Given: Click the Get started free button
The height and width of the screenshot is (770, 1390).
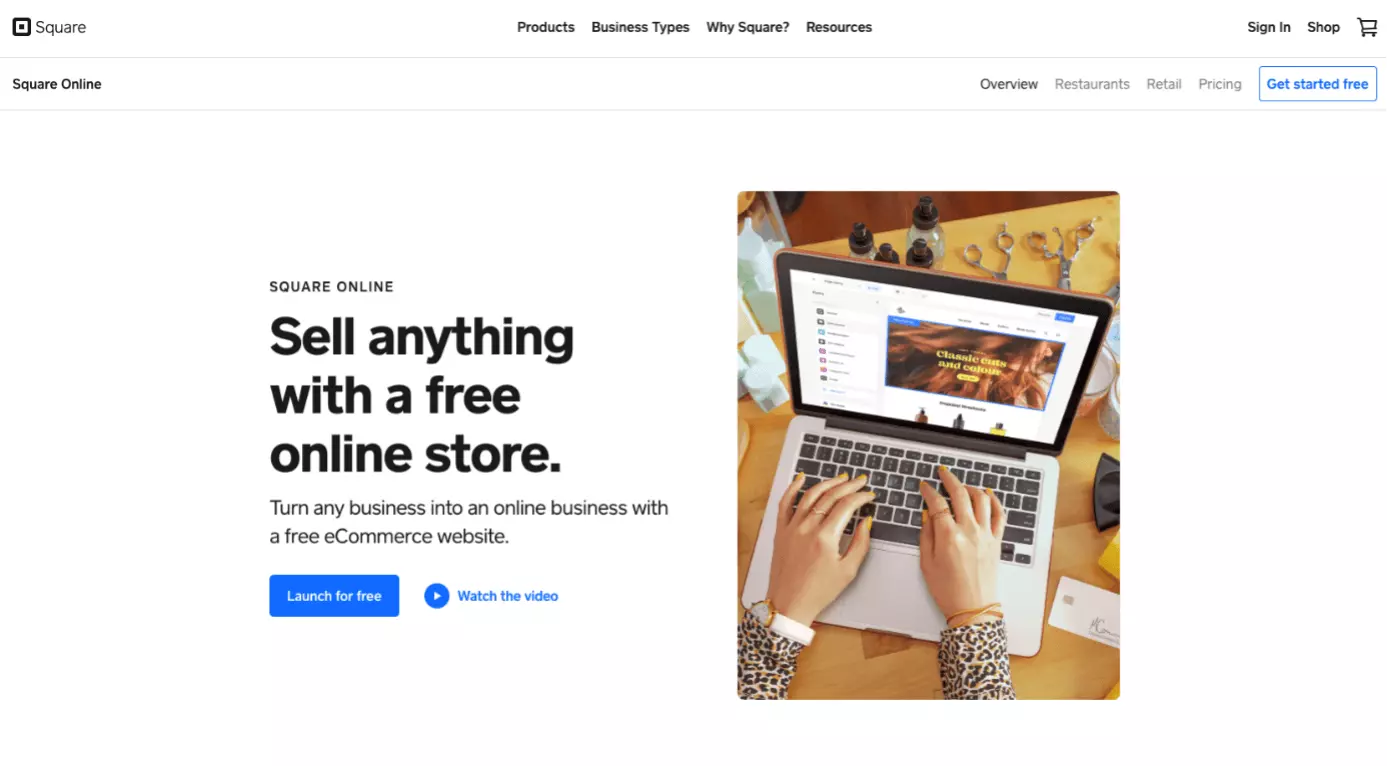Looking at the screenshot, I should (1317, 84).
